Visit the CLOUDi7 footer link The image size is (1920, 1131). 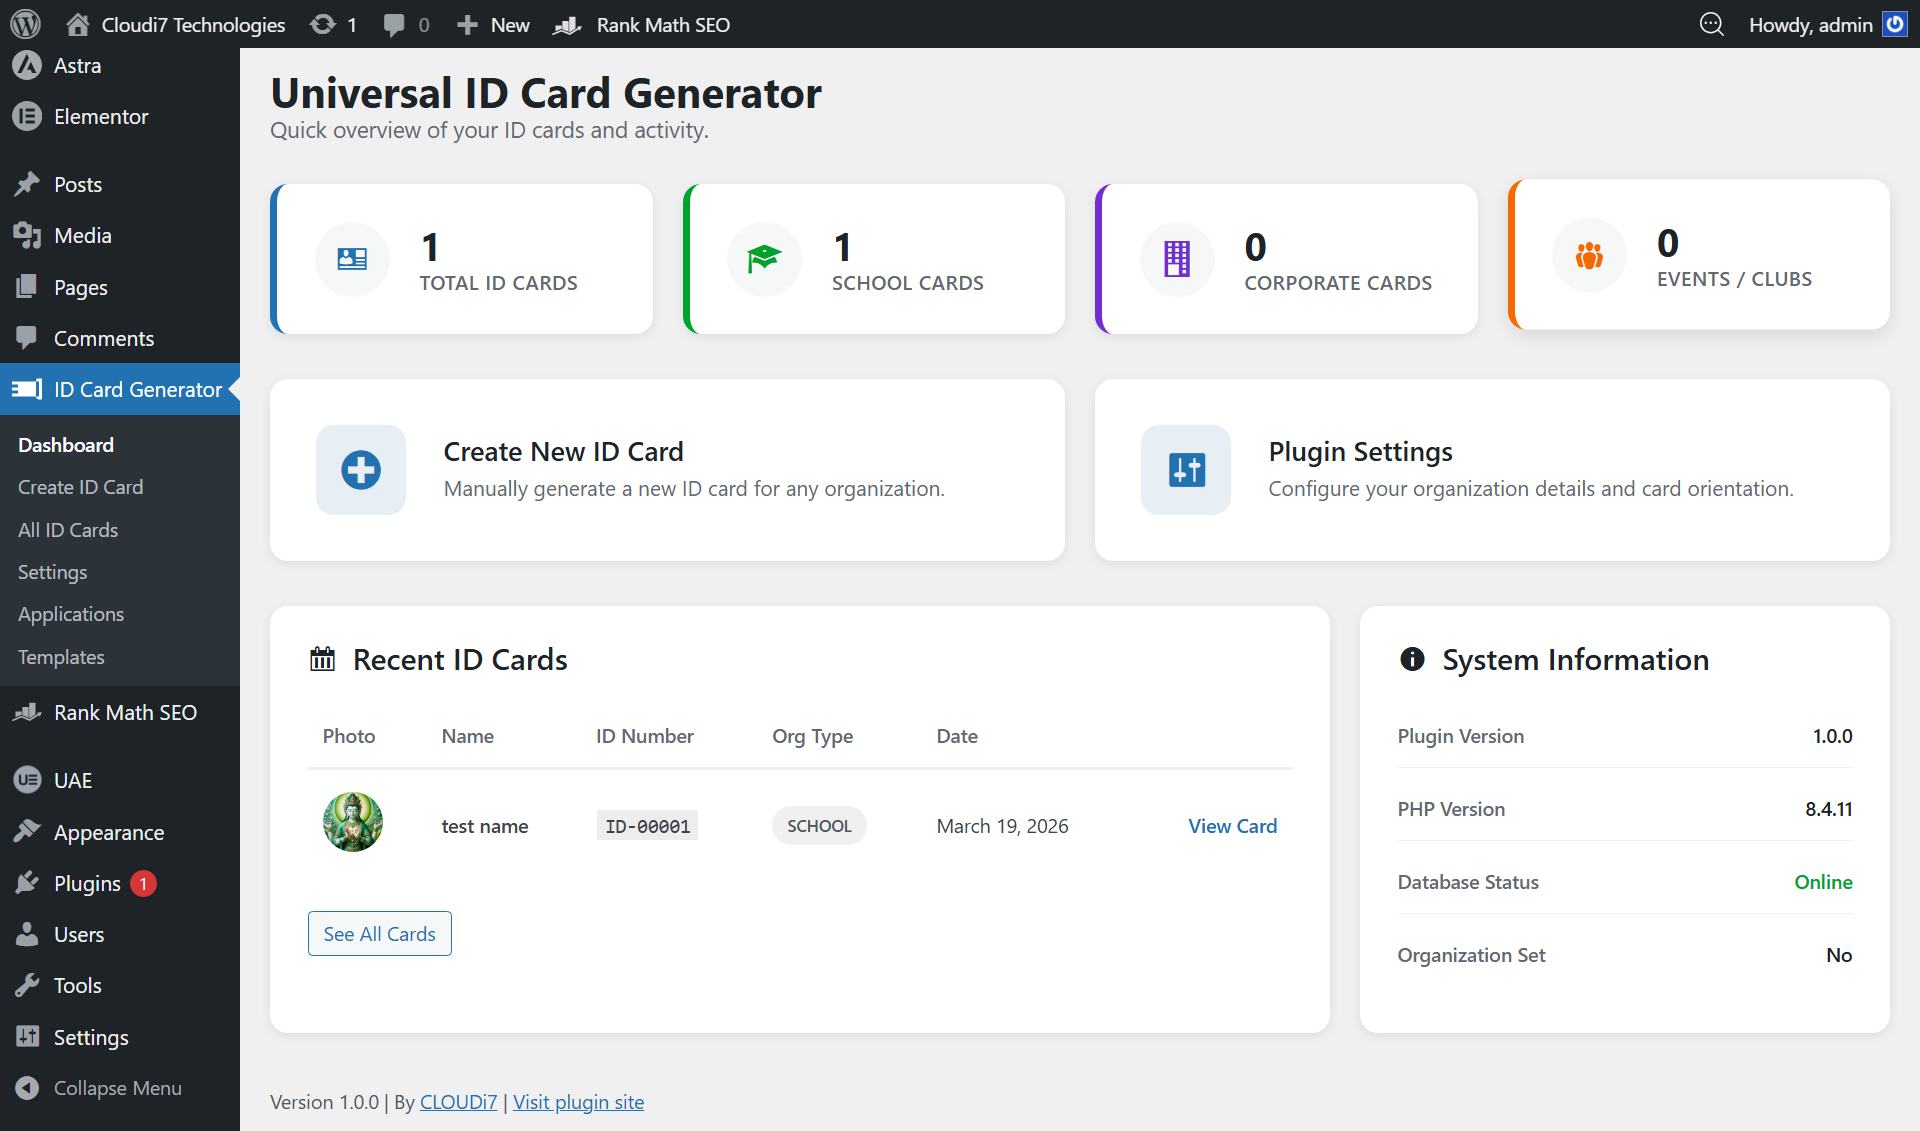(x=458, y=1102)
